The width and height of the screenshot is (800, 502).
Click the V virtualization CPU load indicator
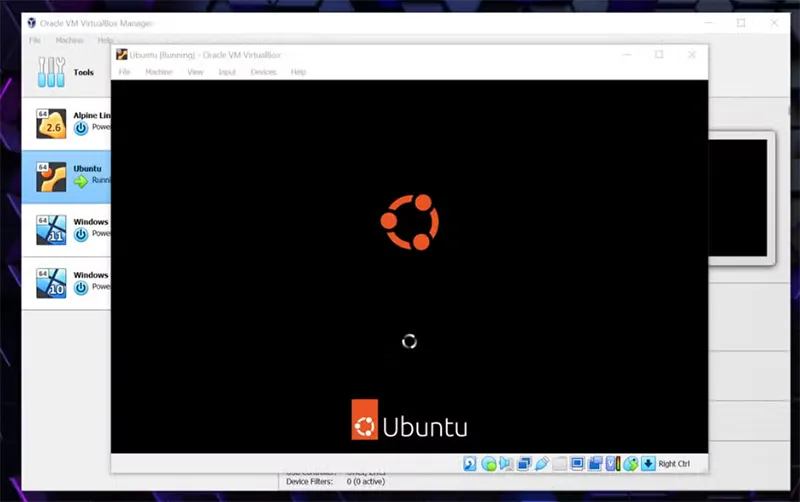click(613, 463)
